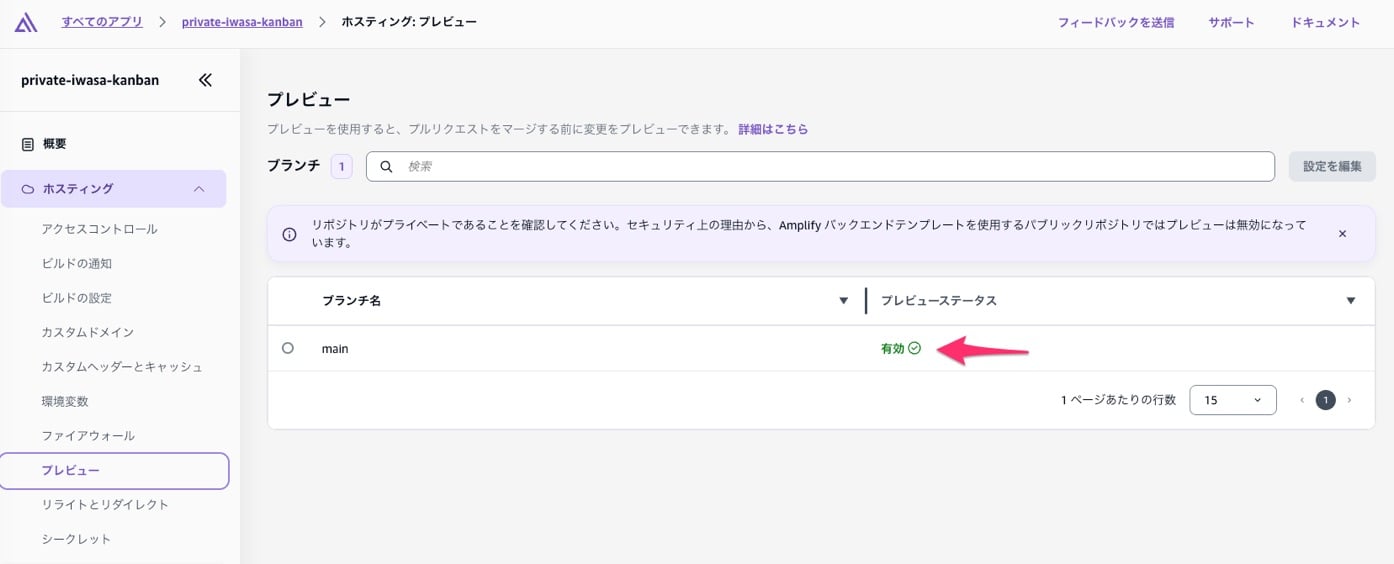Viewport: 1394px width, 564px height.
Task: Click the search magnifier icon
Action: coord(386,167)
